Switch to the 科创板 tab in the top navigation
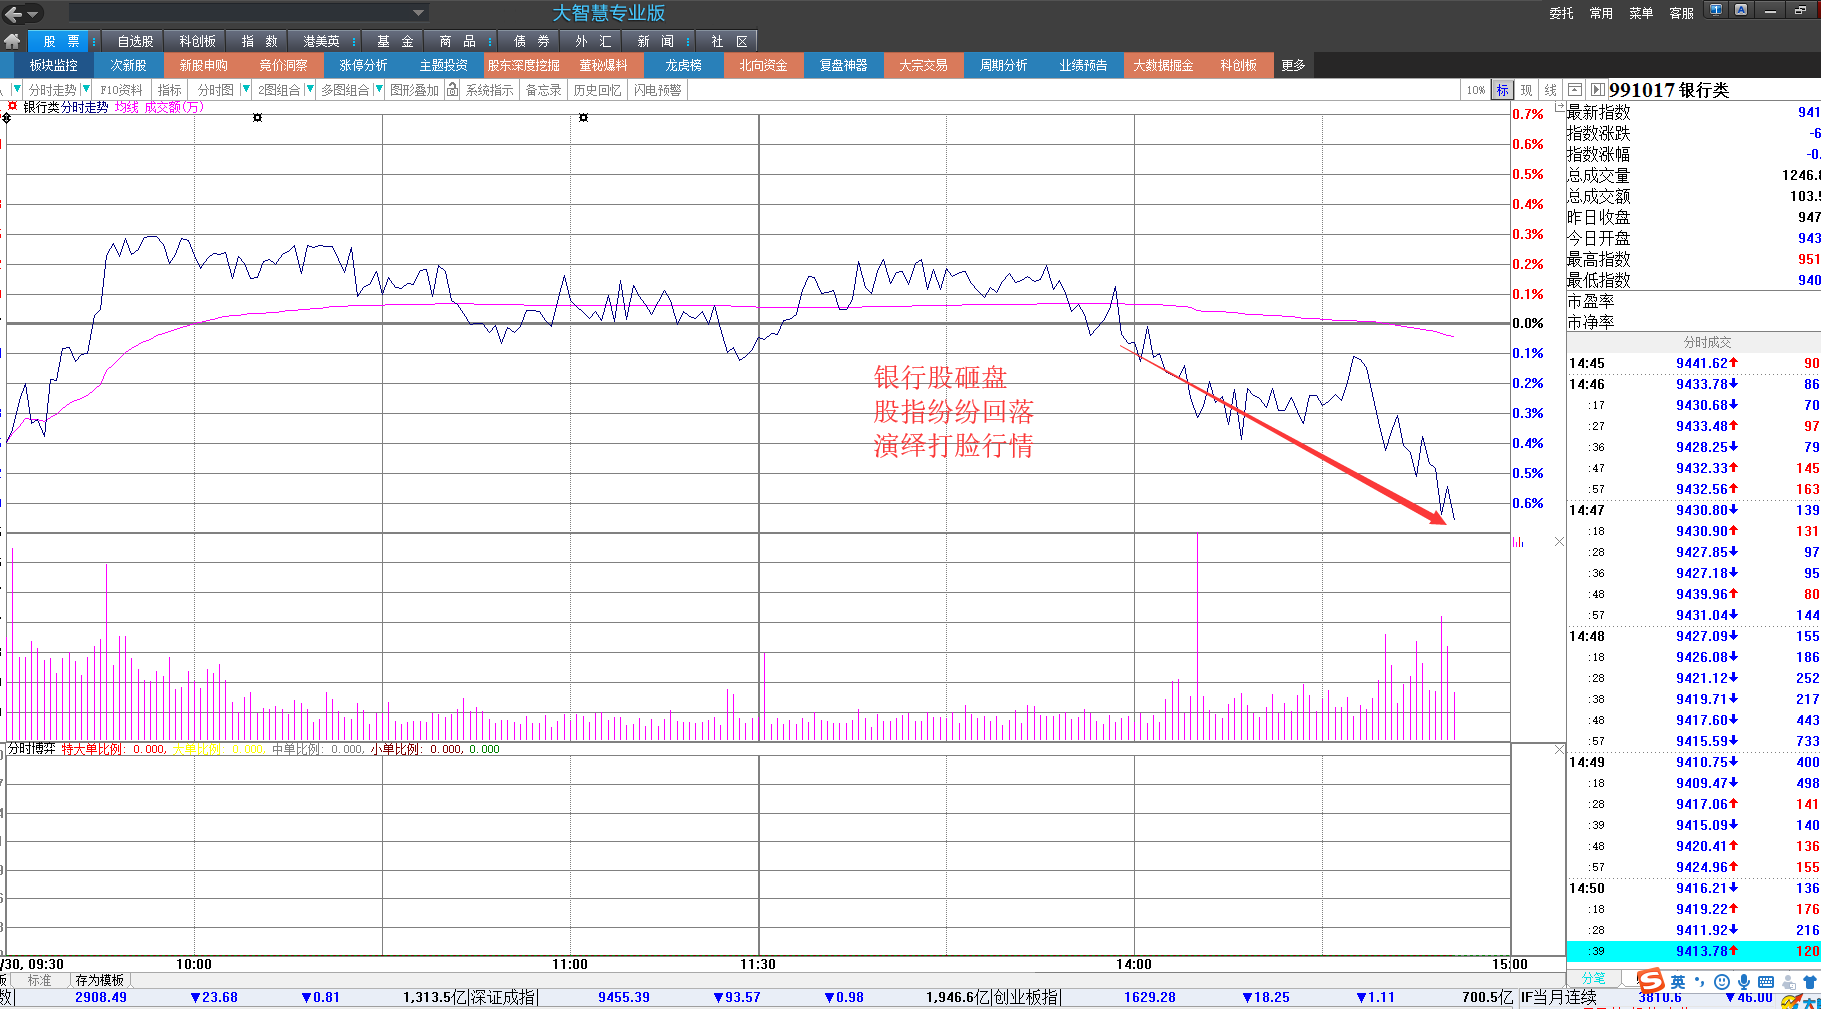This screenshot has width=1821, height=1009. (x=197, y=41)
